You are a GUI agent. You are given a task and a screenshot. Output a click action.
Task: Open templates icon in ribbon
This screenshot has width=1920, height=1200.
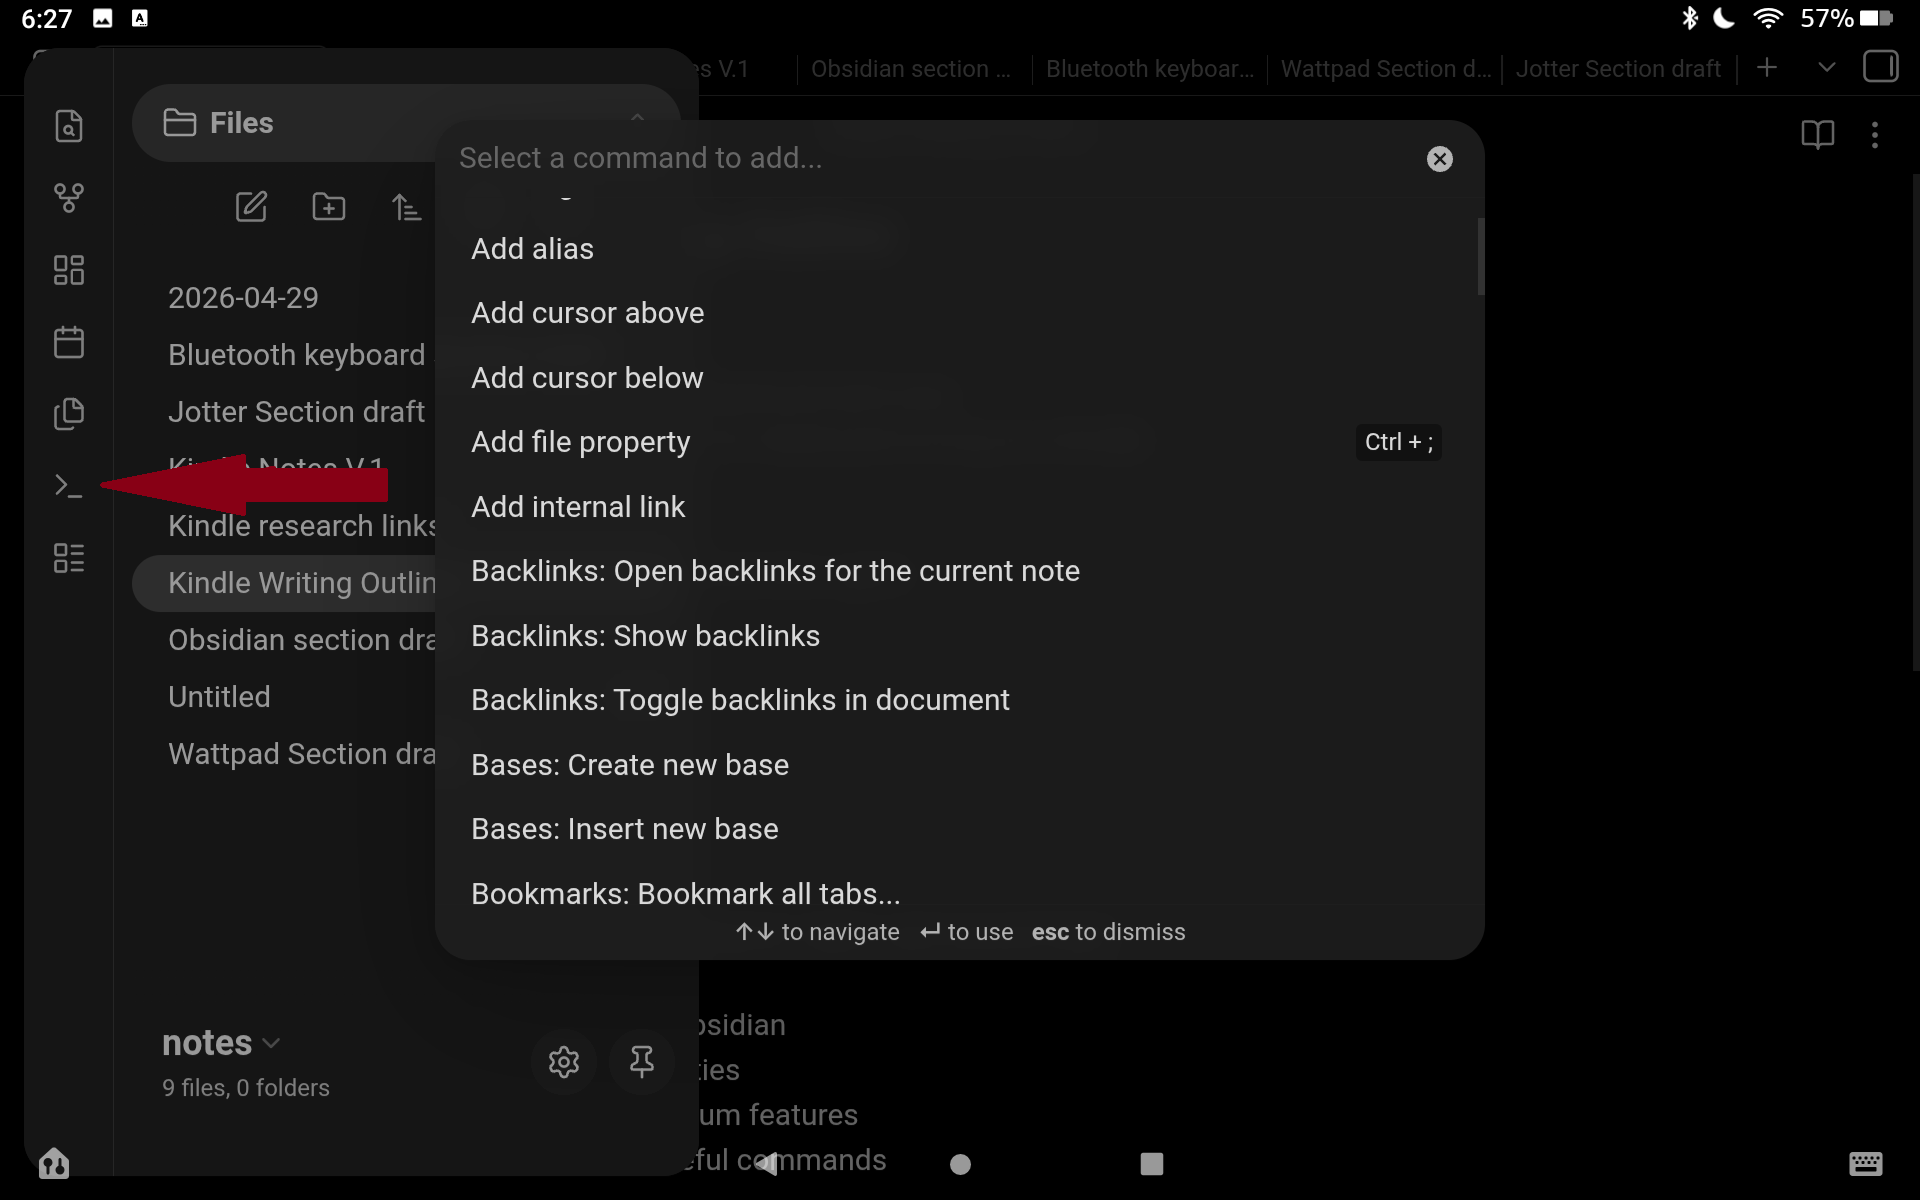click(x=68, y=414)
